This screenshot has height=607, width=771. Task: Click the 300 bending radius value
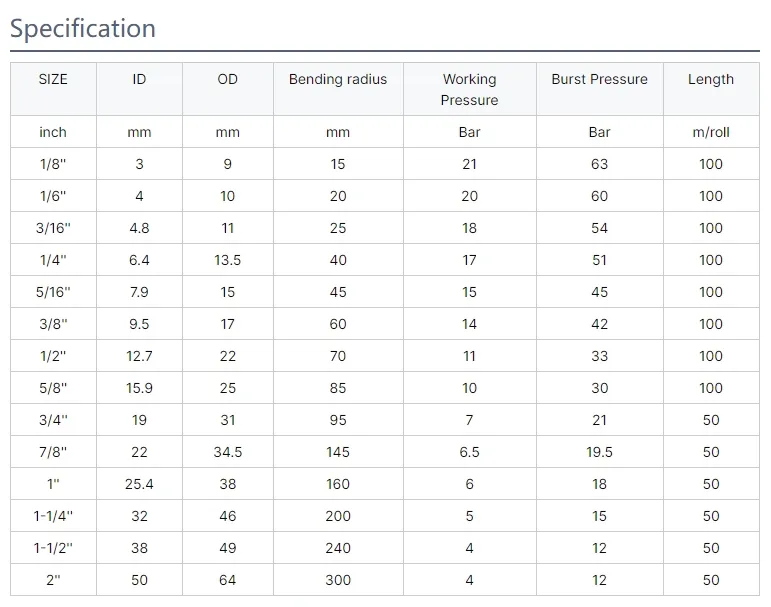coord(338,580)
